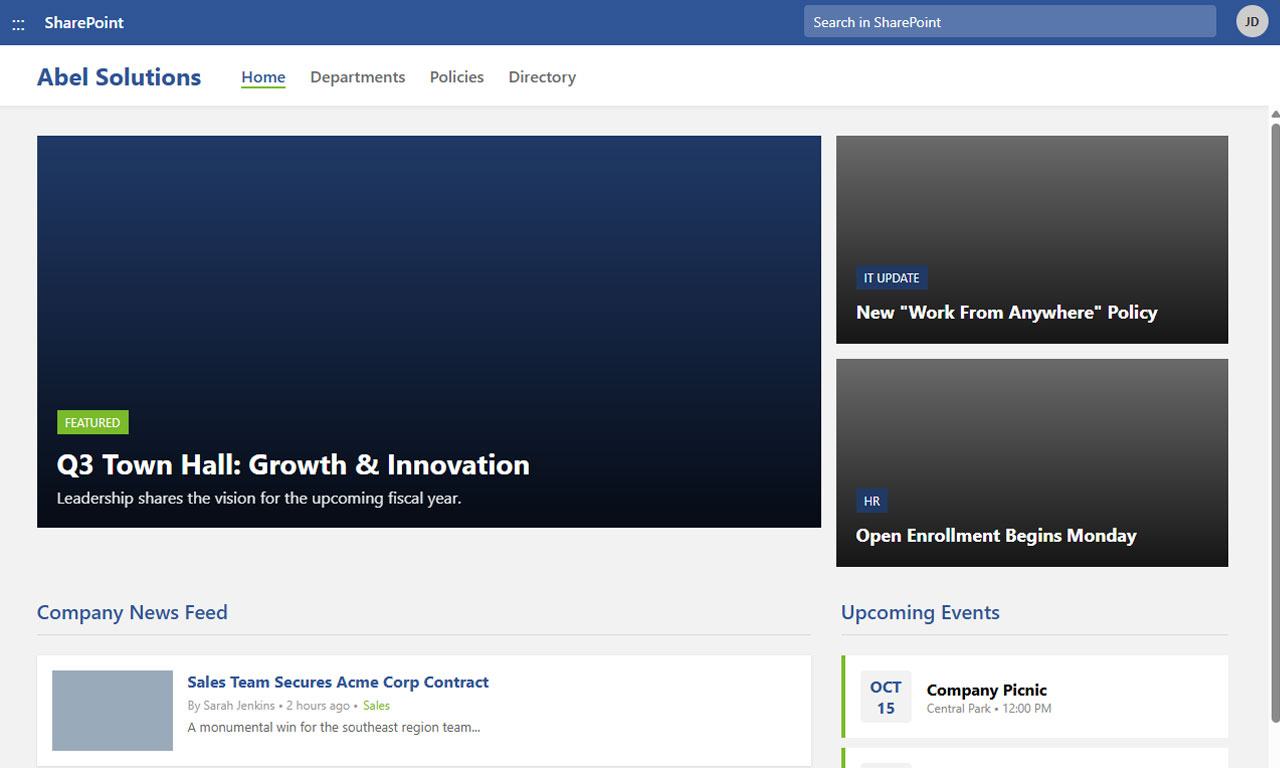Open the Open Enrollment Begins Monday article
Image resolution: width=1280 pixels, height=768 pixels.
tap(995, 535)
